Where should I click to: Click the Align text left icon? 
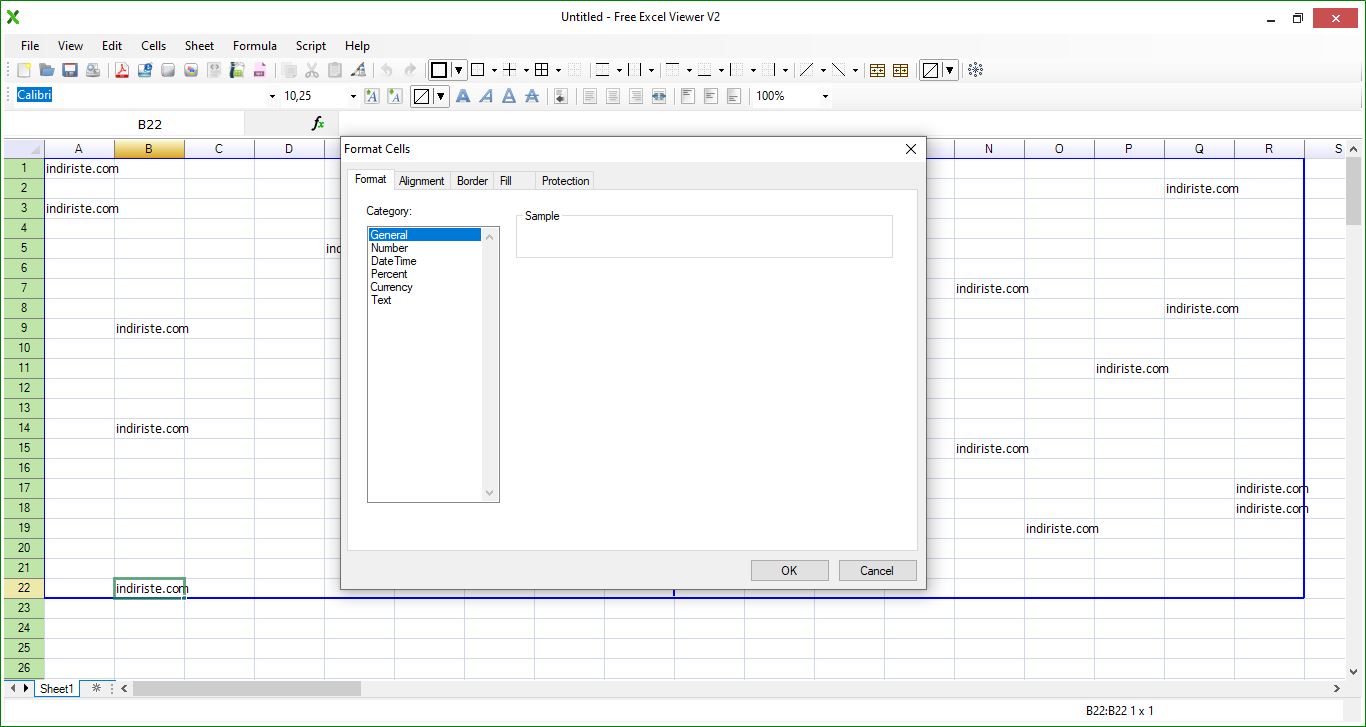[590, 96]
